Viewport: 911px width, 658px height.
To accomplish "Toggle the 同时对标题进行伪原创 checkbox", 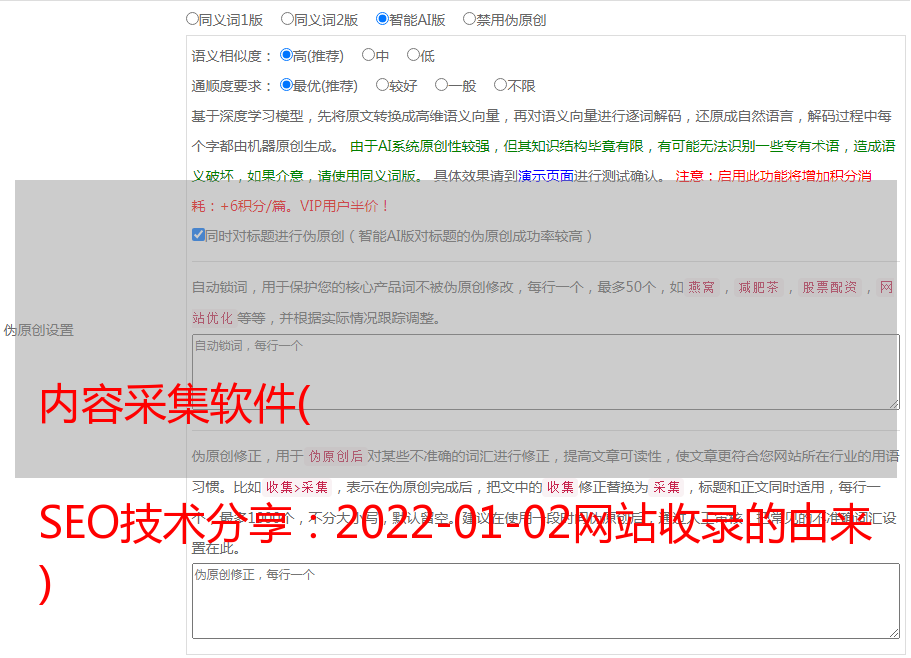I will [198, 235].
